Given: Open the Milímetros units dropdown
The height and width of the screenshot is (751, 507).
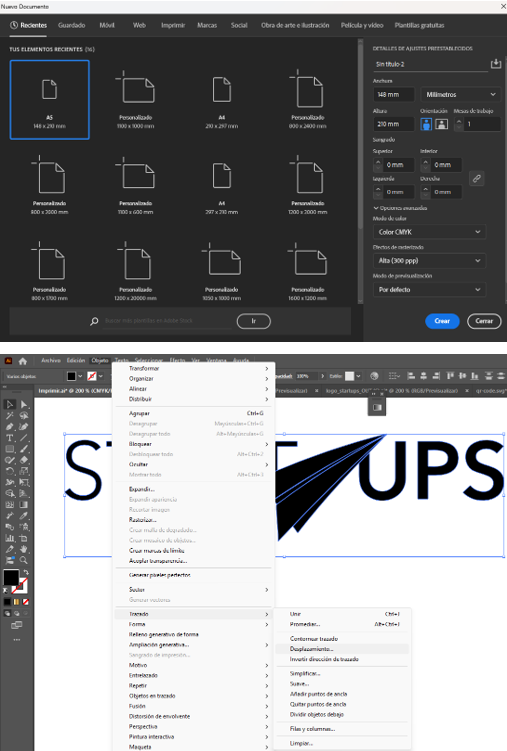Looking at the screenshot, I should point(460,94).
